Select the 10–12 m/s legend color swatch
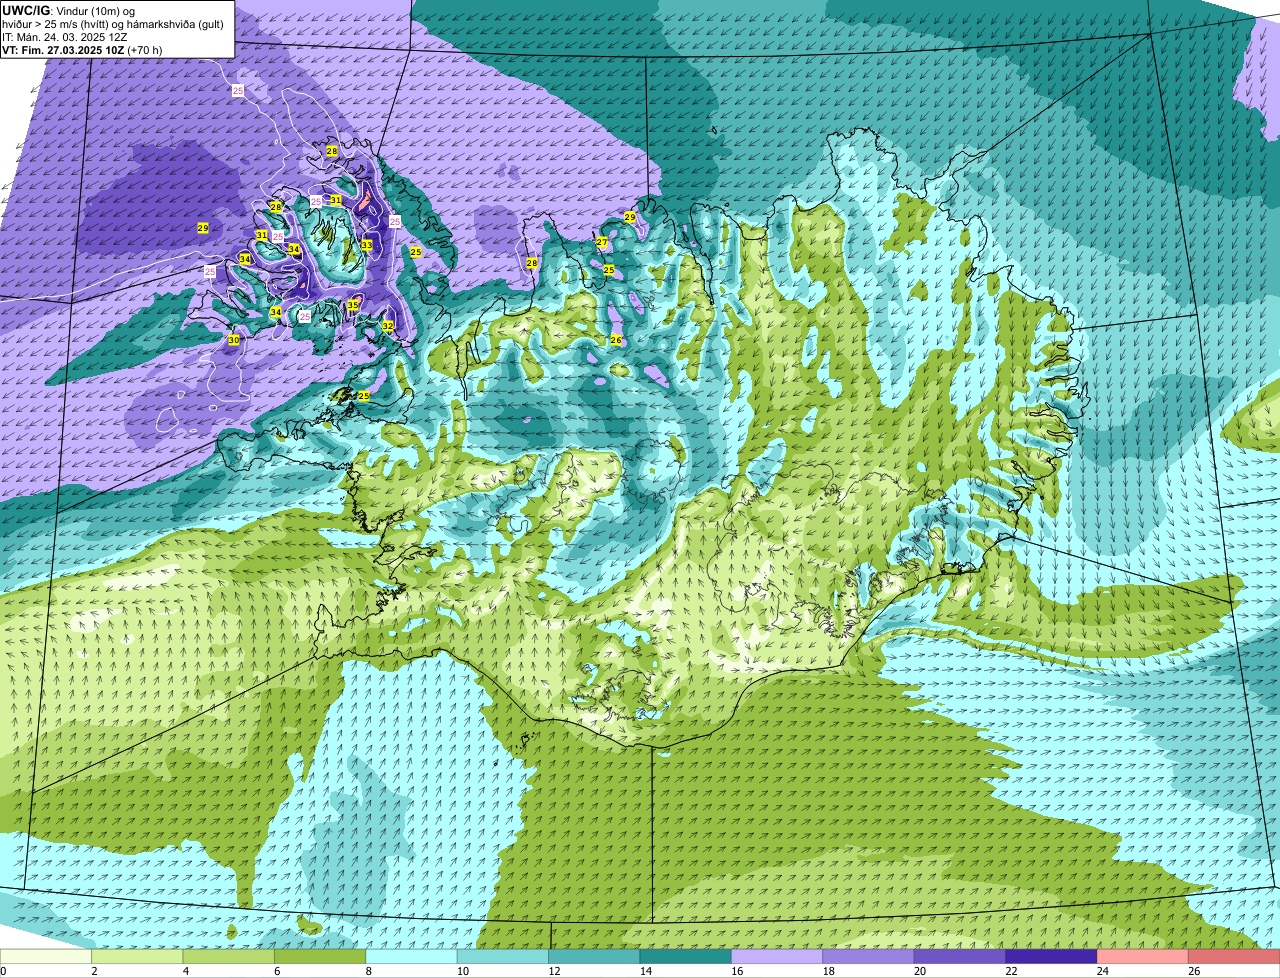1280x978 pixels. tap(503, 956)
